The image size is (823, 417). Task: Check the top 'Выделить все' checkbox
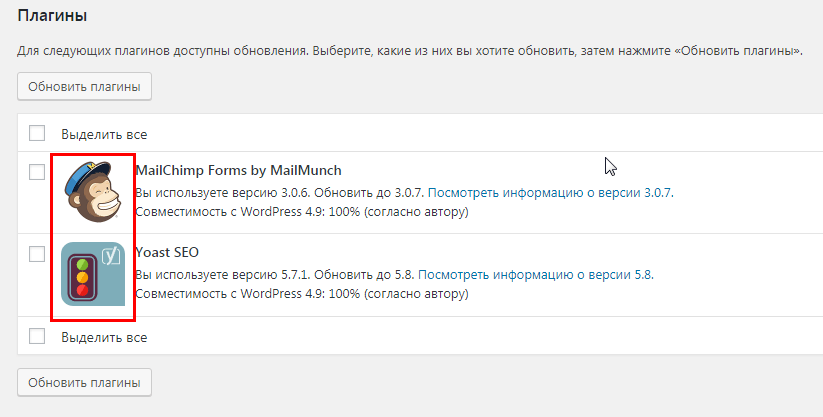(37, 133)
